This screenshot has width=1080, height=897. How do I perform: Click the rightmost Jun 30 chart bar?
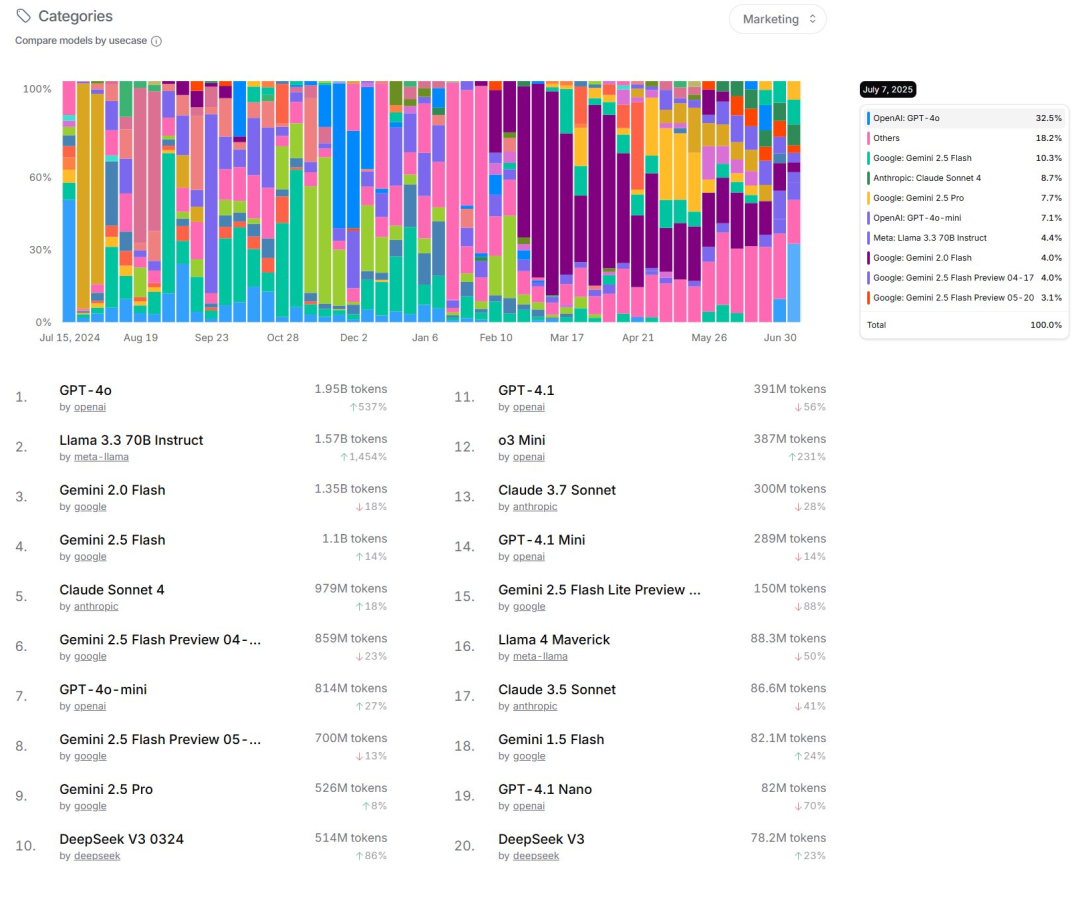[x=793, y=210]
